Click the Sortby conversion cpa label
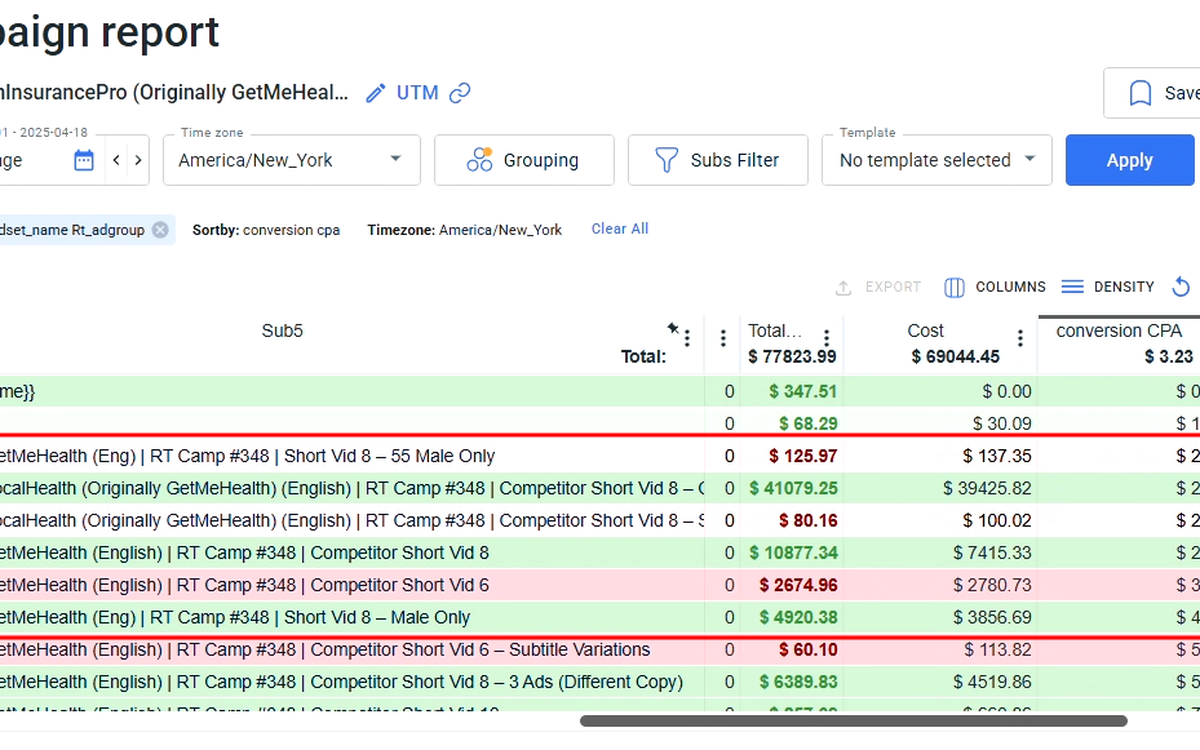This screenshot has width=1200, height=750. pyautogui.click(x=266, y=230)
